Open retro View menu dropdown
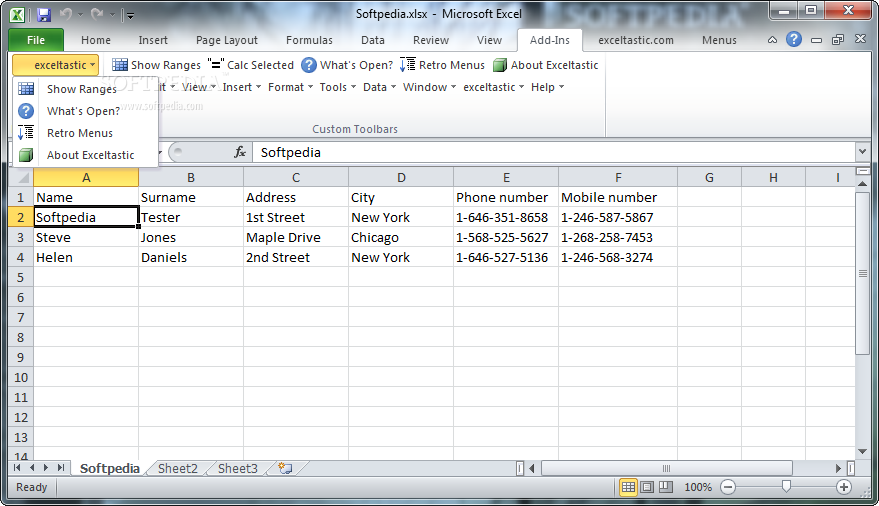Screen dimensions: 879x506 pos(198,87)
